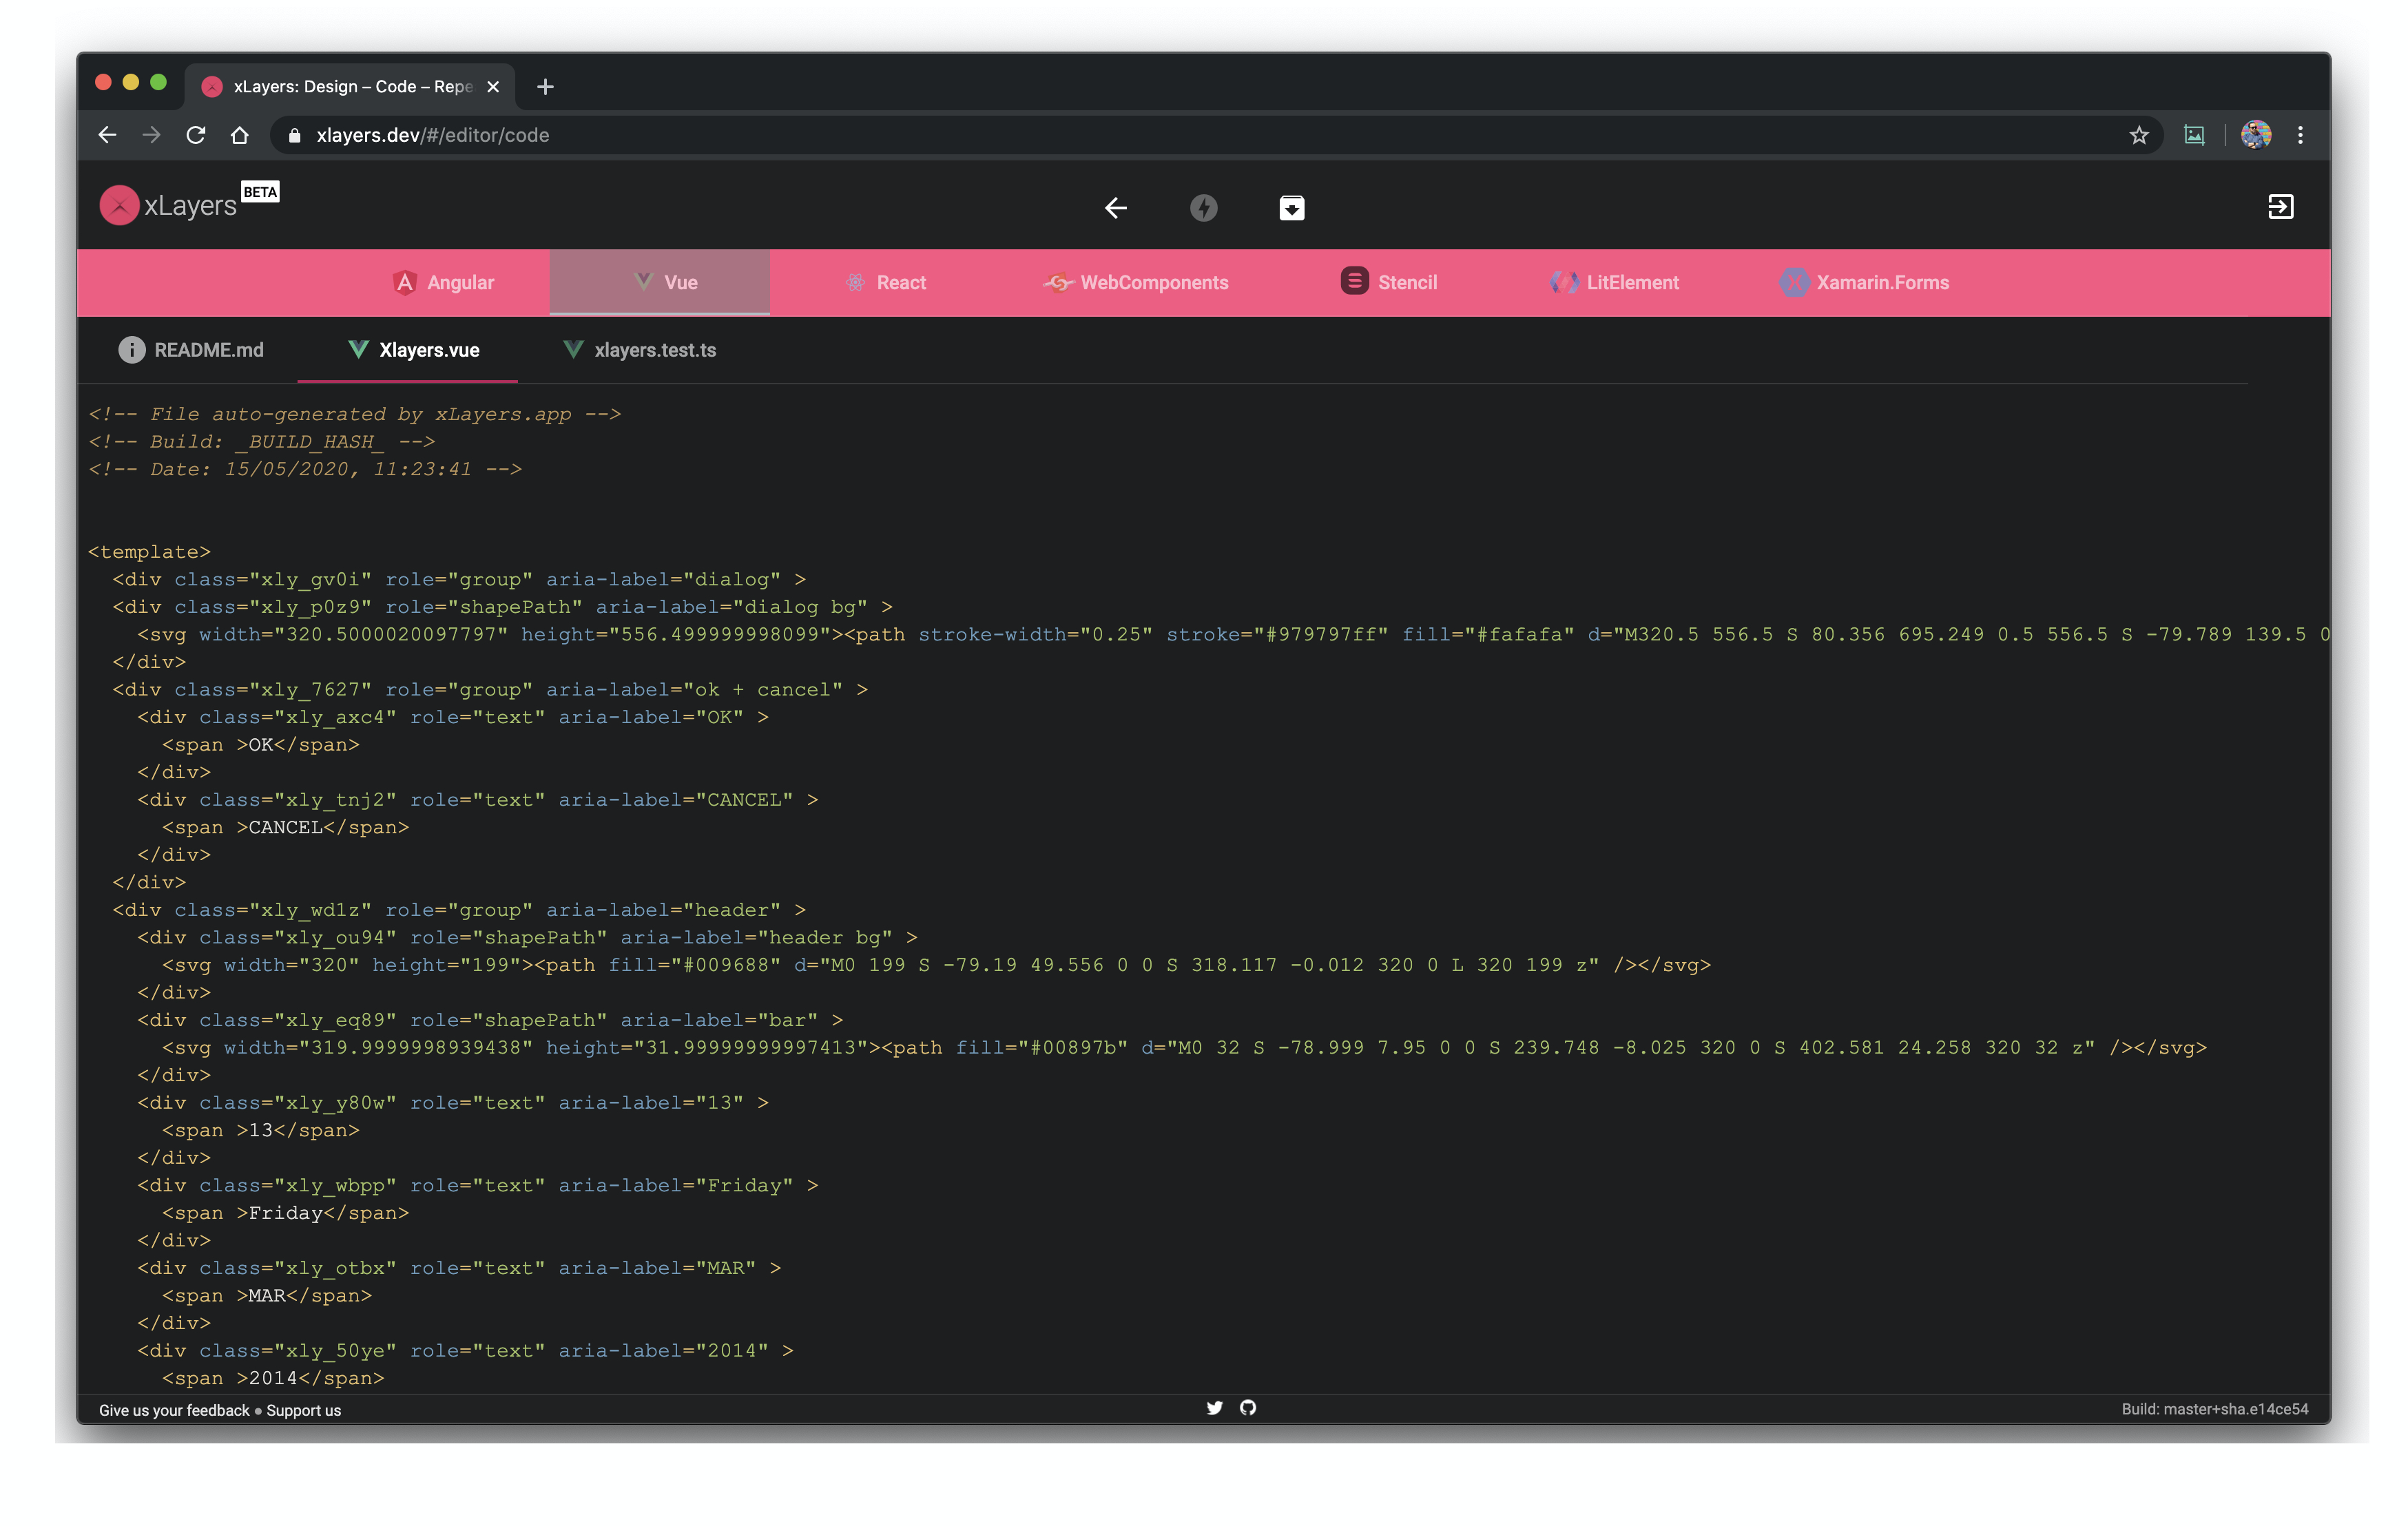Open the GitHub link in footer
The image size is (2408, 1526).
(1248, 1408)
